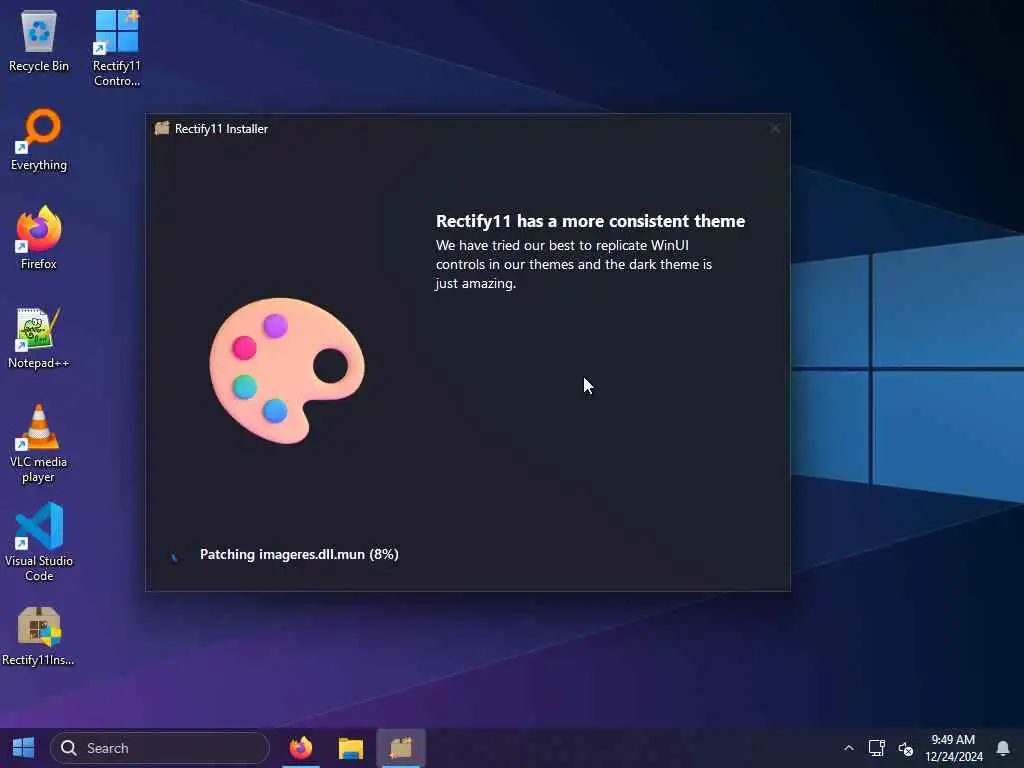Select the Everything search desktop icon
Image resolution: width=1024 pixels, height=768 pixels.
coord(39,140)
